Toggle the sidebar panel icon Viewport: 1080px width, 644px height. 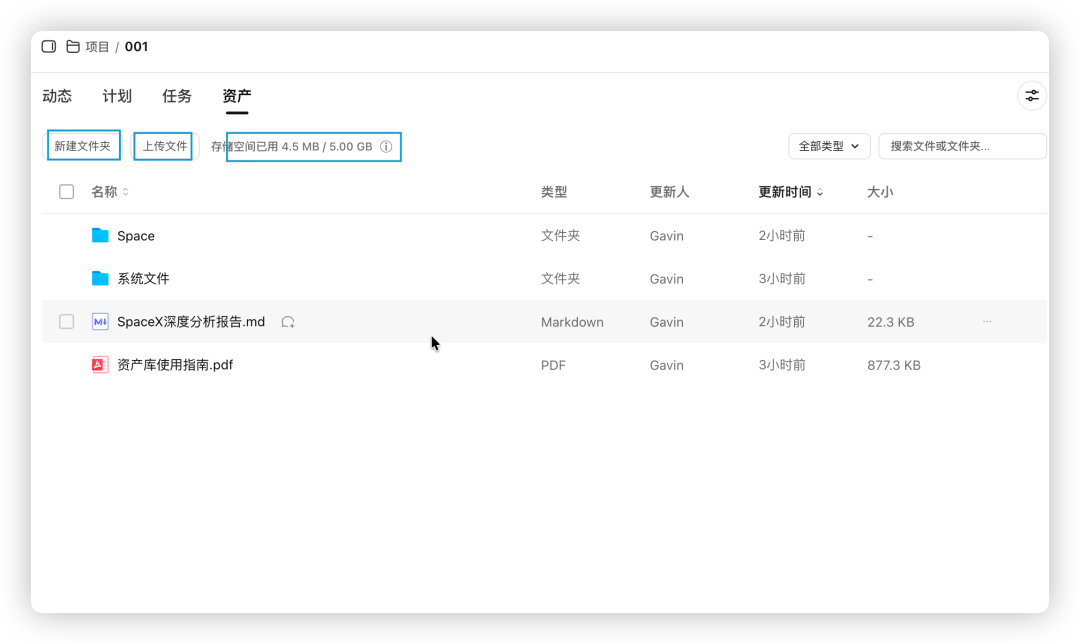[49, 46]
